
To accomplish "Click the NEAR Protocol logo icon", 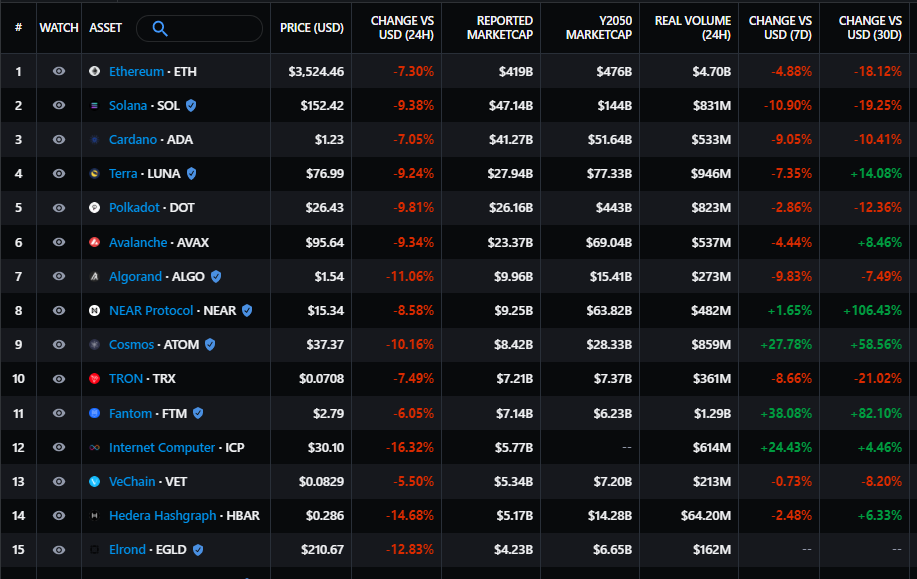I will click(x=94, y=311).
